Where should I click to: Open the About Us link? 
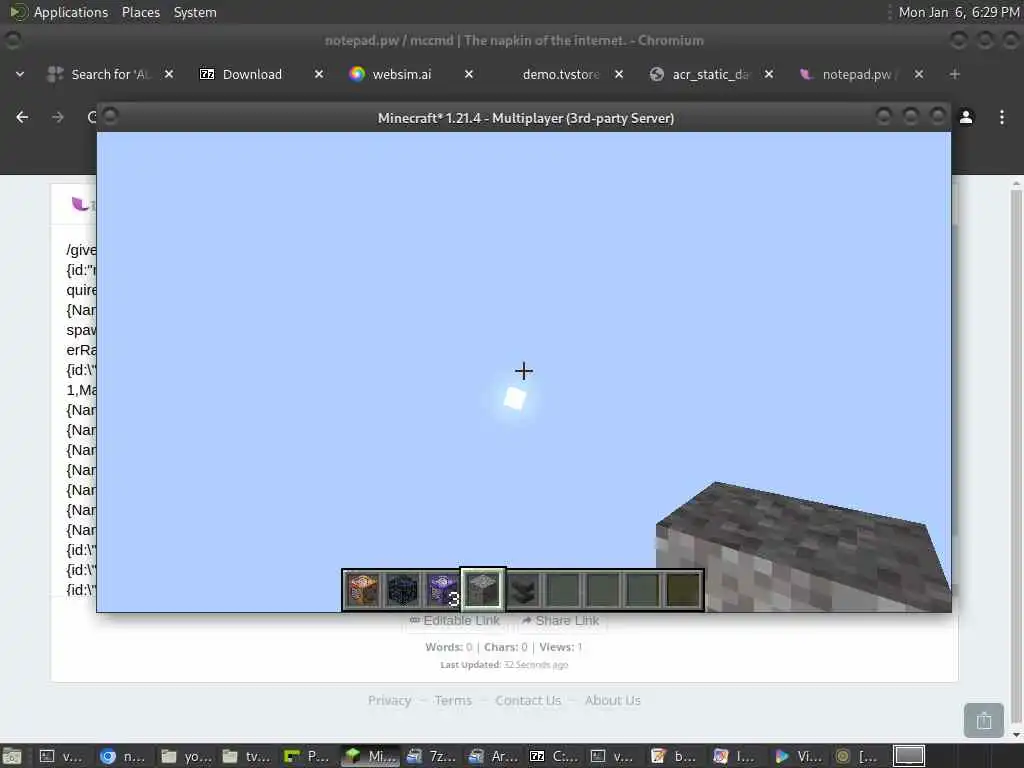pos(613,700)
